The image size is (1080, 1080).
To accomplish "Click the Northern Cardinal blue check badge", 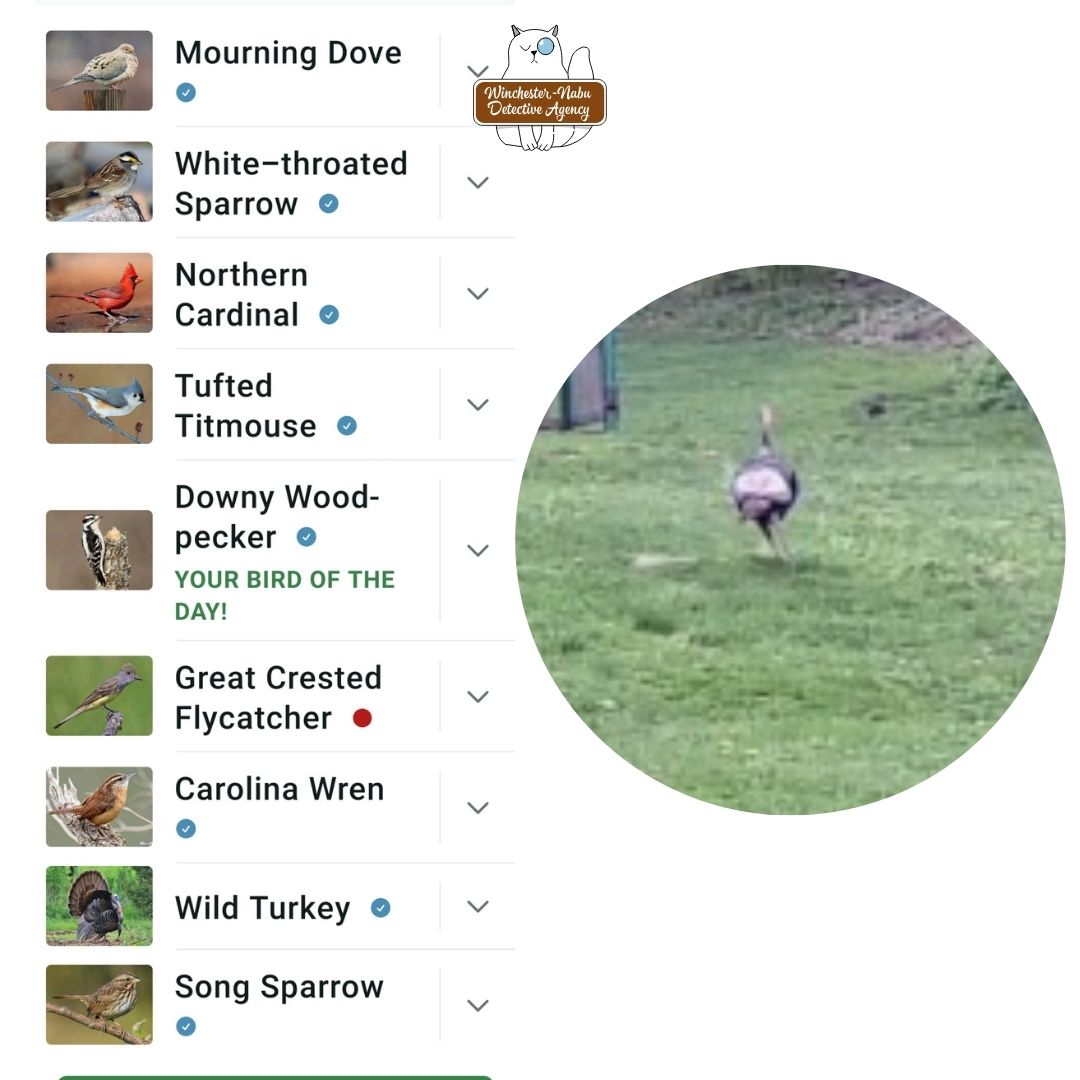I will pyautogui.click(x=329, y=315).
